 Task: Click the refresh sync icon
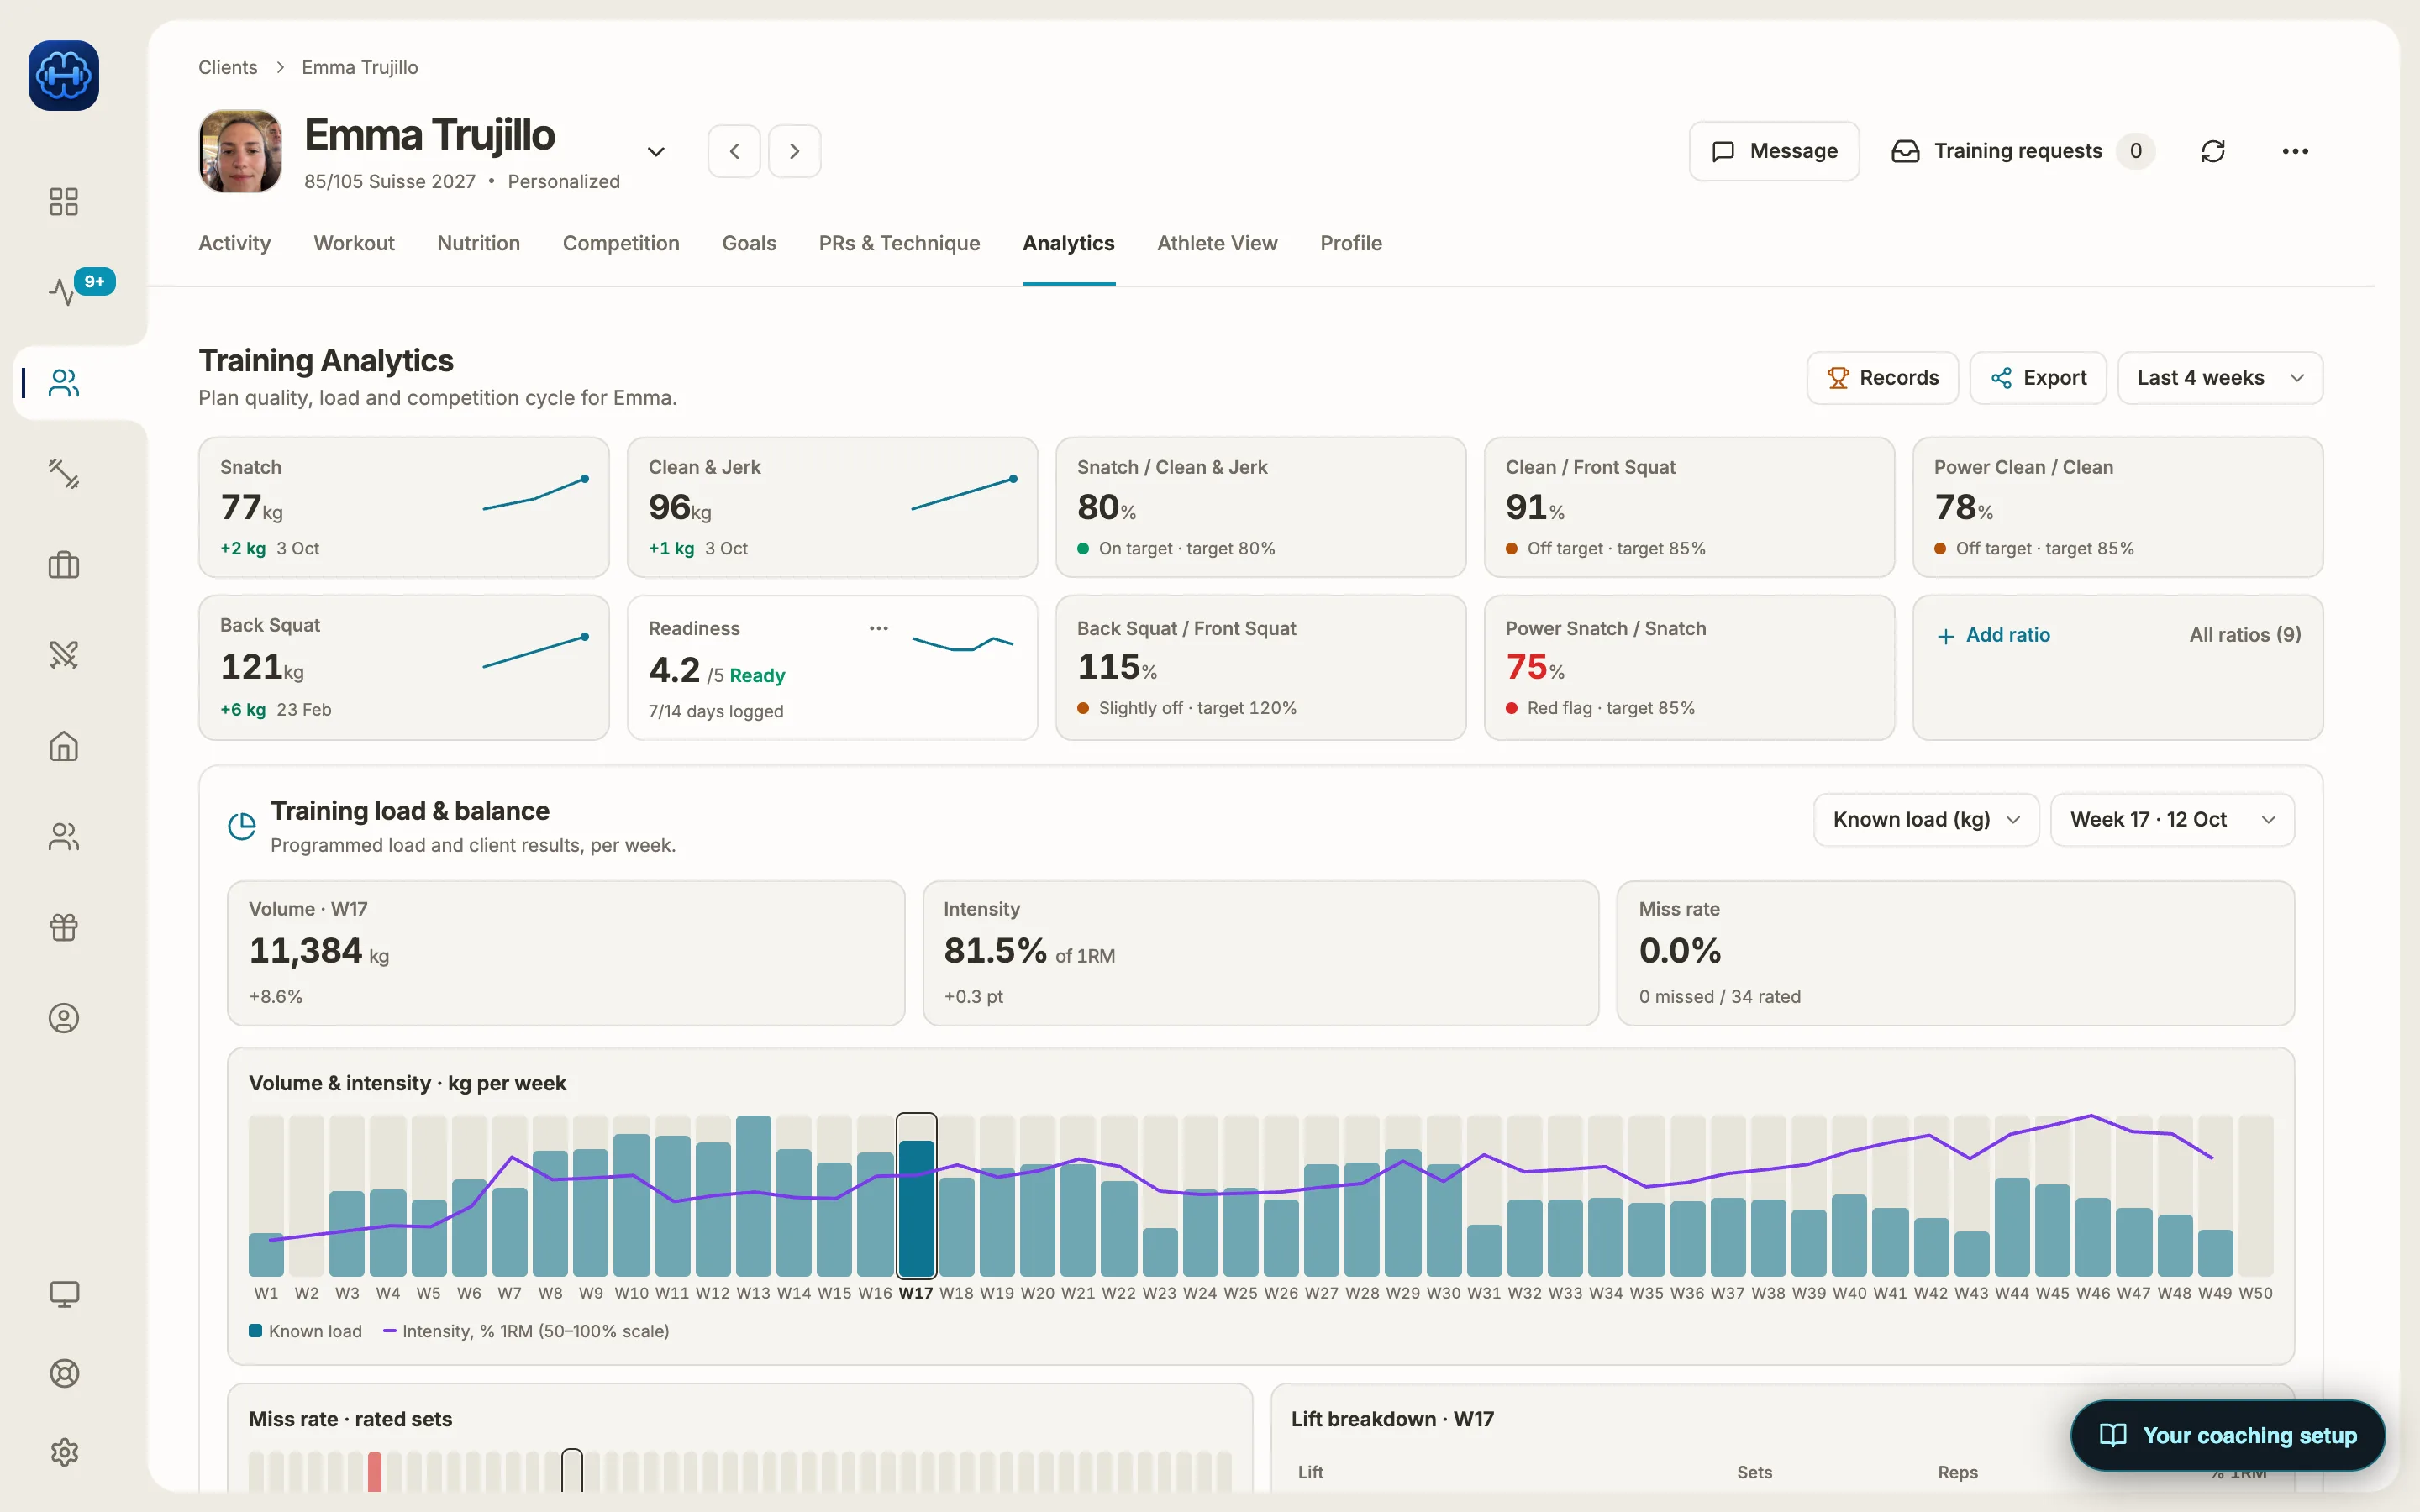pos(2213,151)
